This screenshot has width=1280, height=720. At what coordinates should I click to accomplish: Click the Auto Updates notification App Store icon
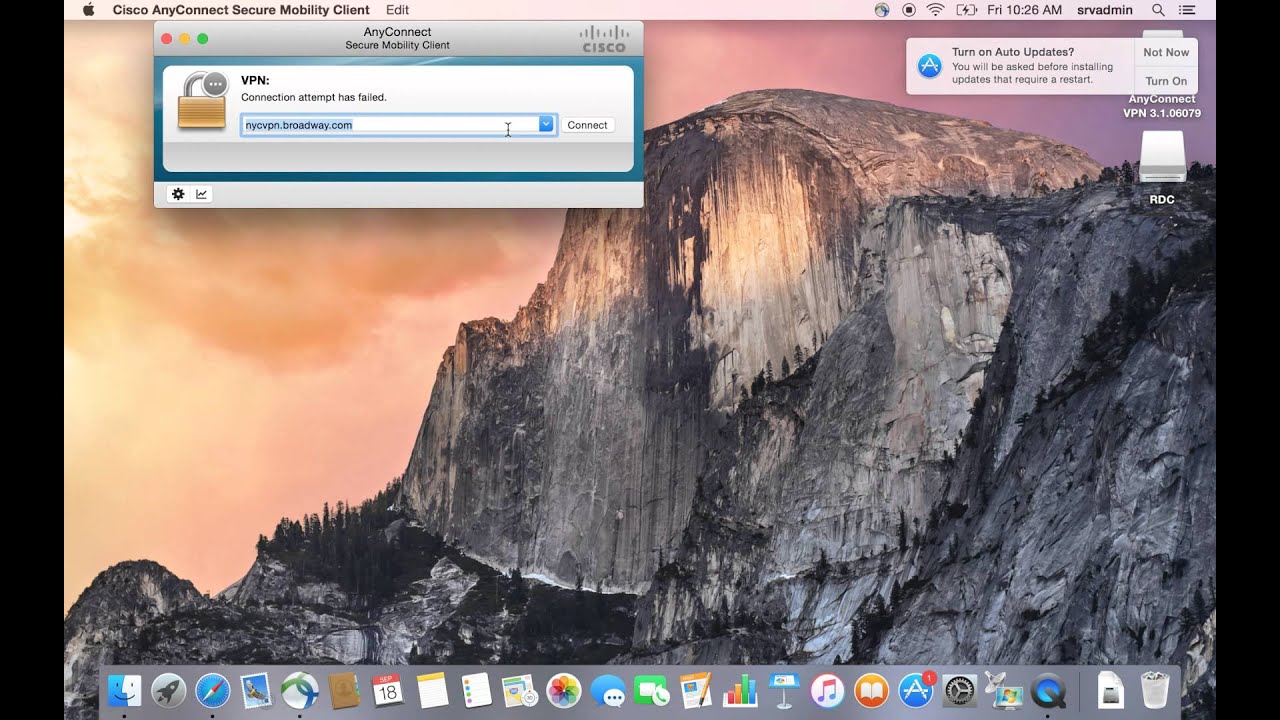pyautogui.click(x=930, y=66)
